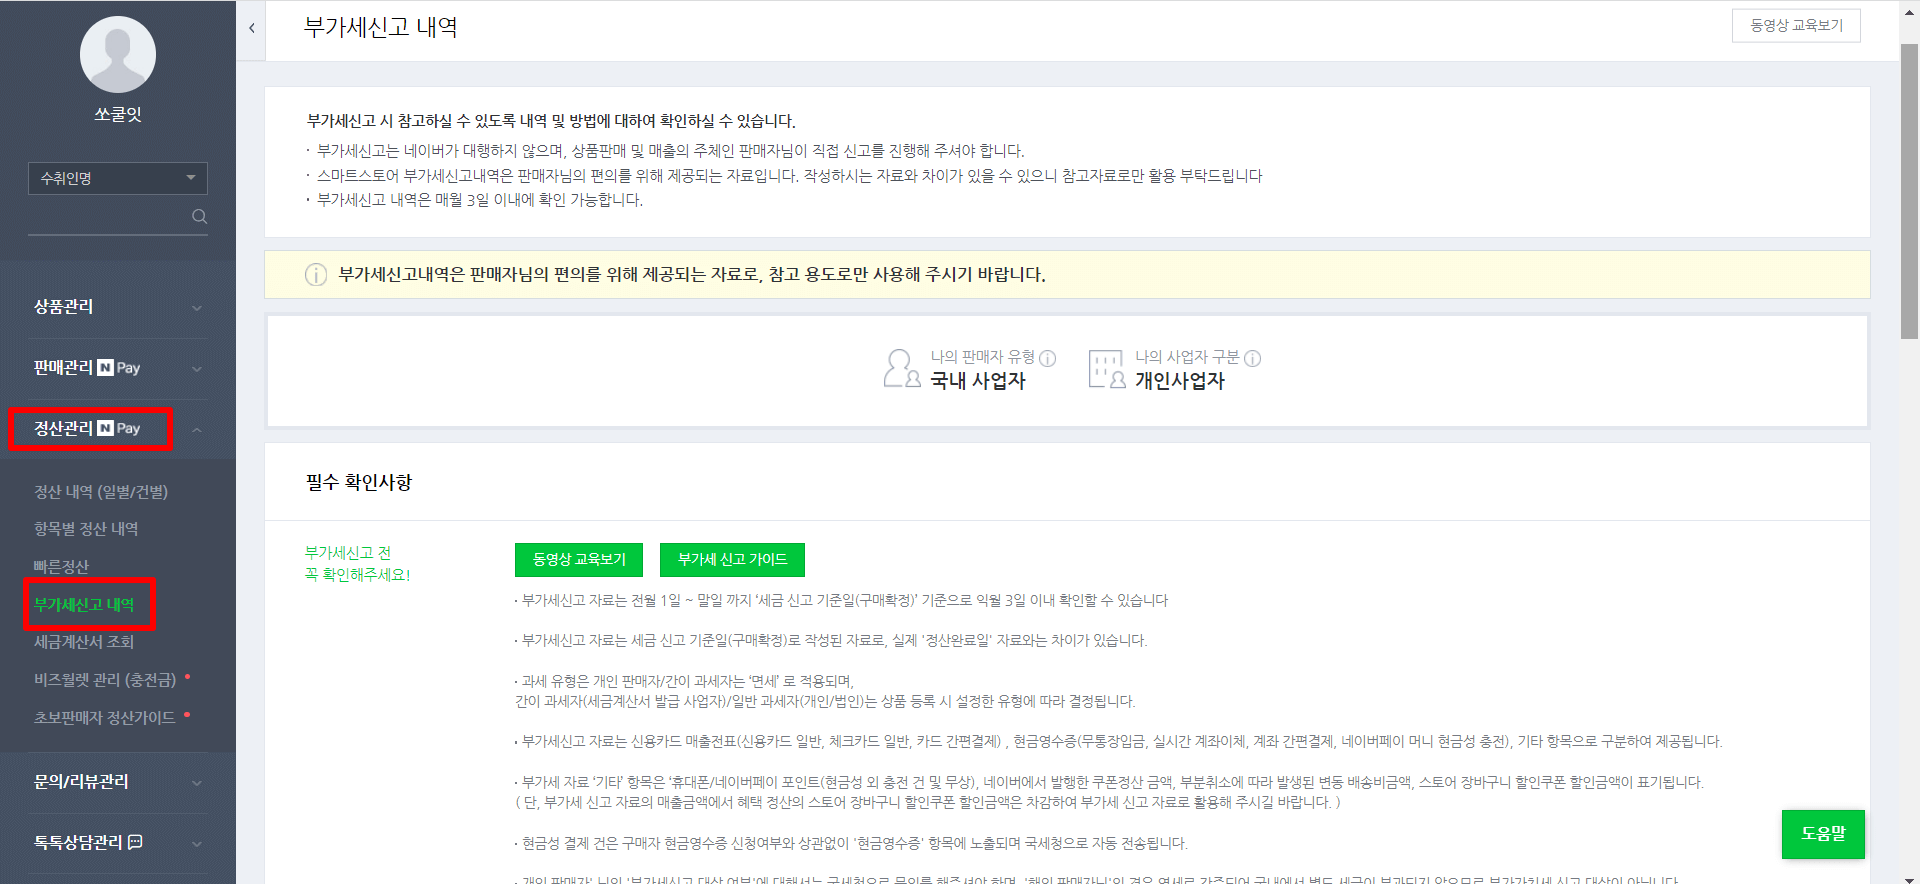The width and height of the screenshot is (1920, 884).
Task: Click the chat icon beside 톡톡상담관리
Action: tap(135, 842)
